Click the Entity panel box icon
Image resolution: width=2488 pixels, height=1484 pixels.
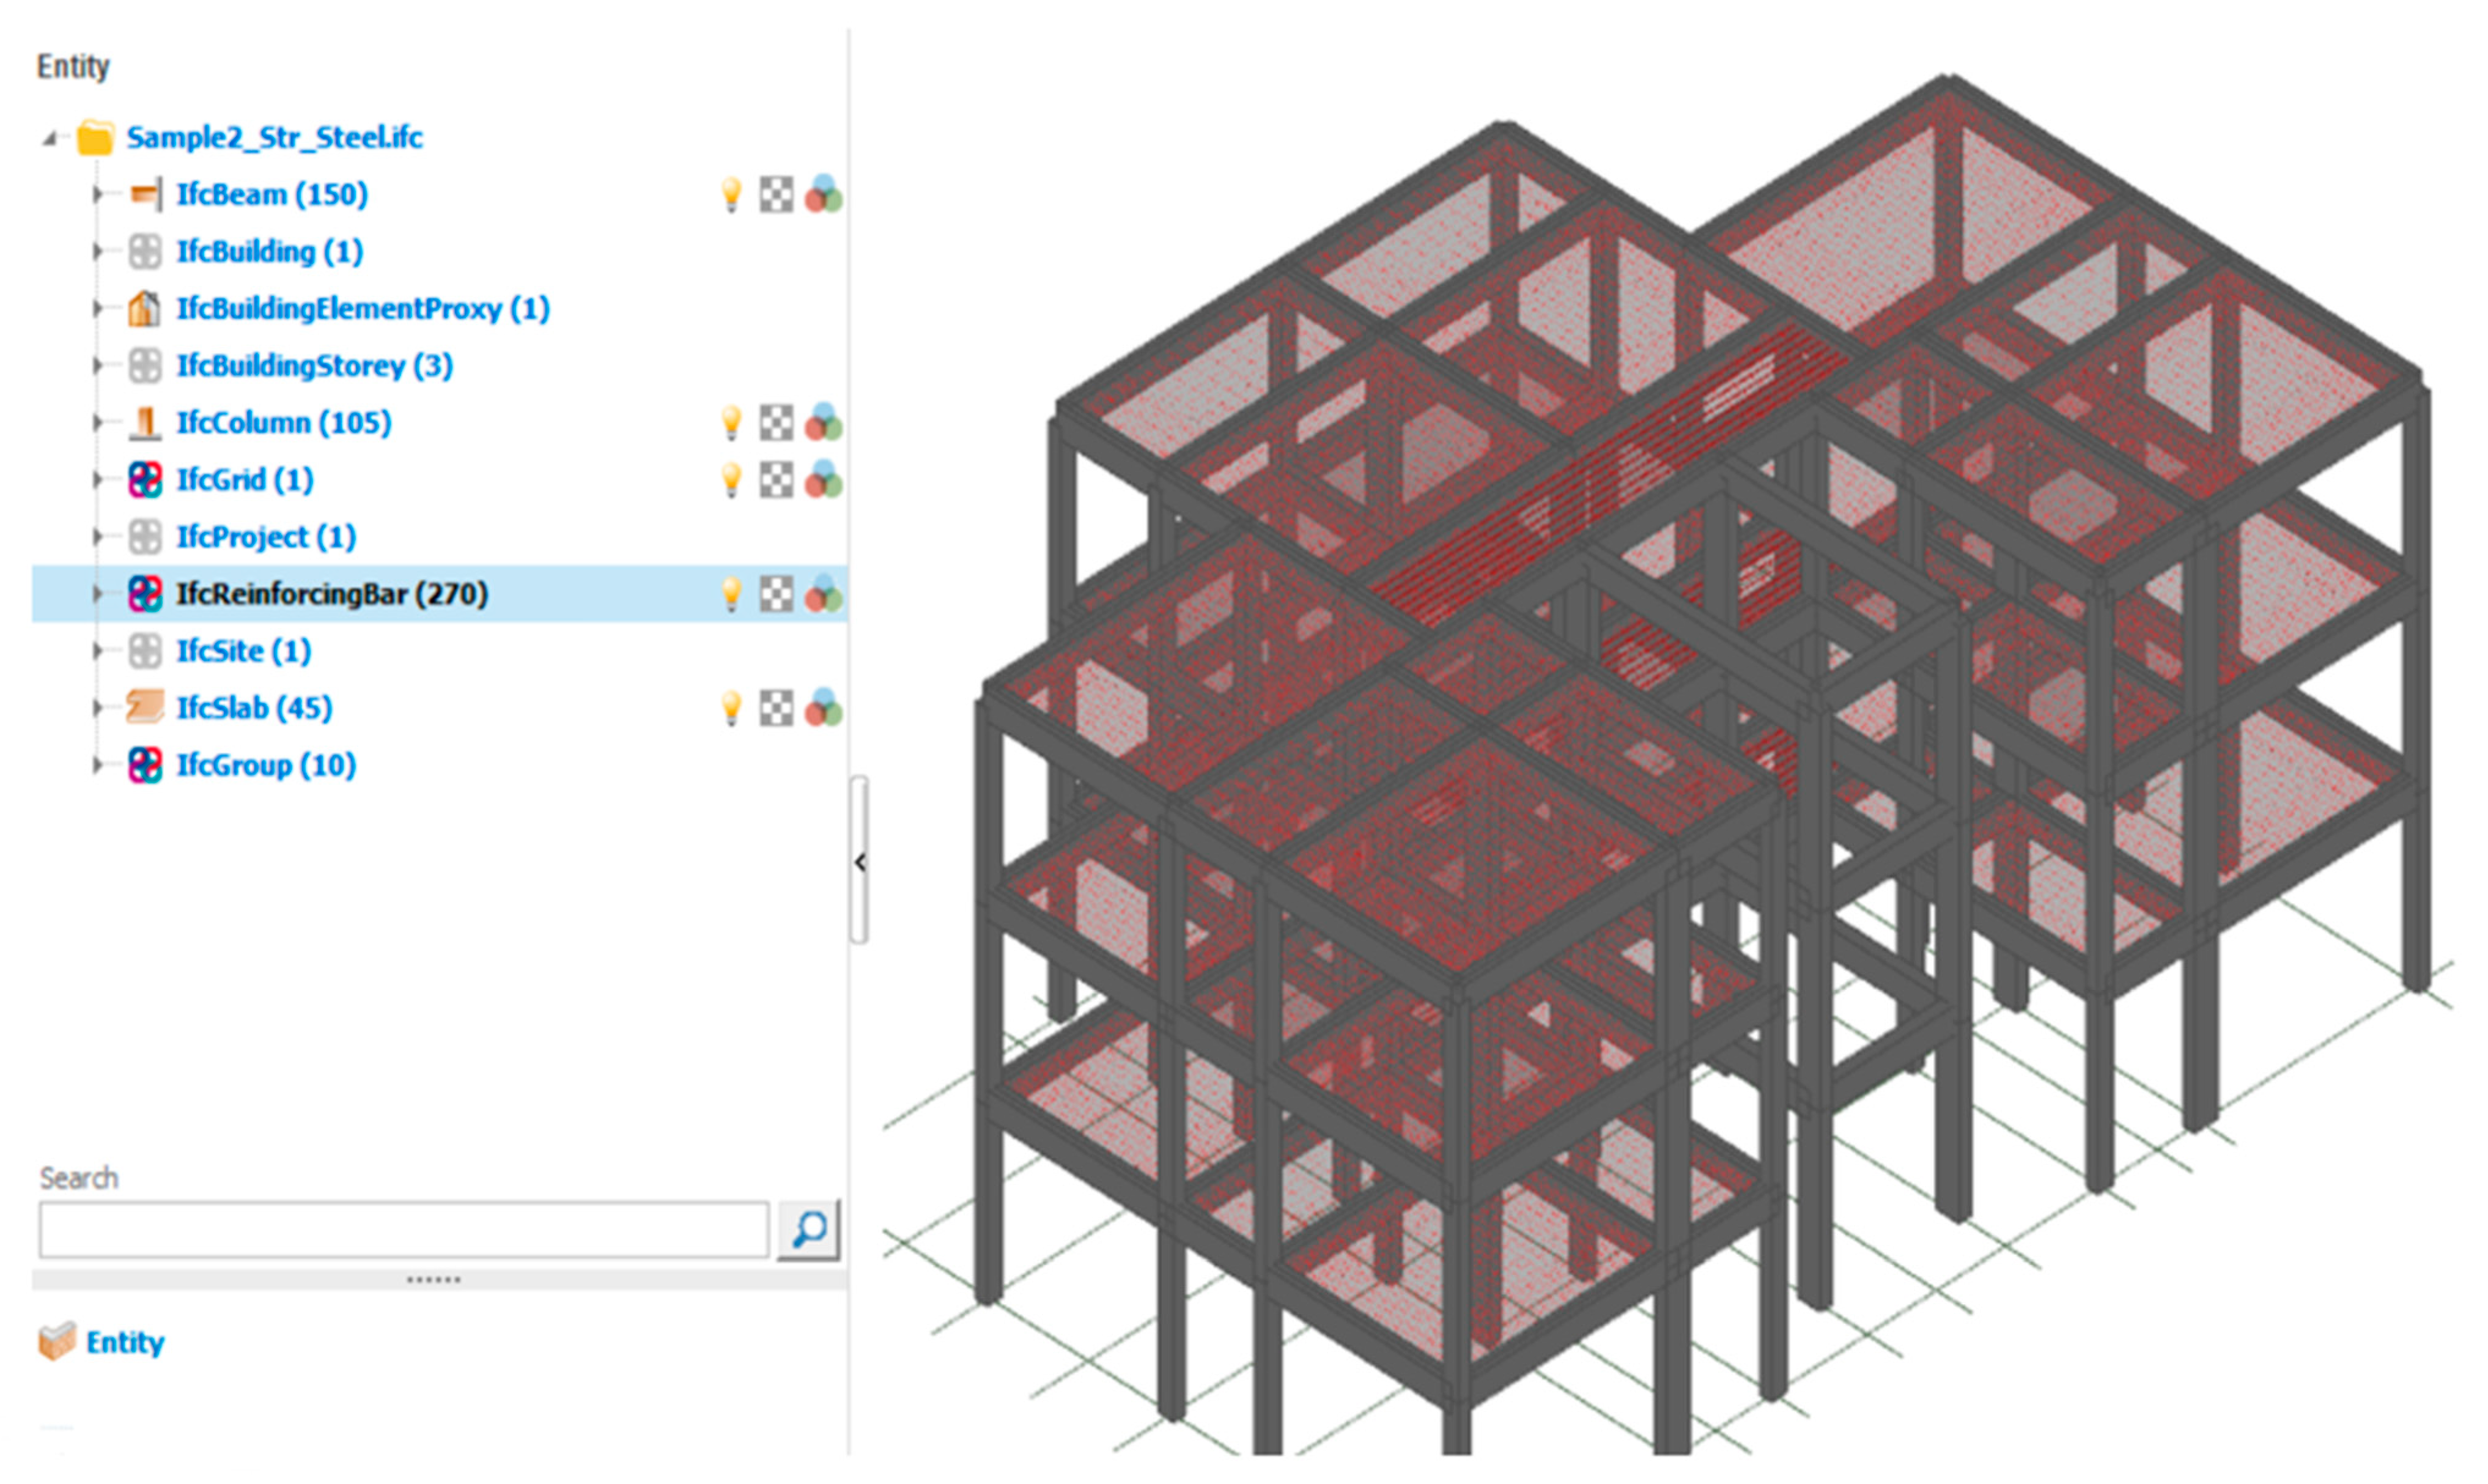57,1341
